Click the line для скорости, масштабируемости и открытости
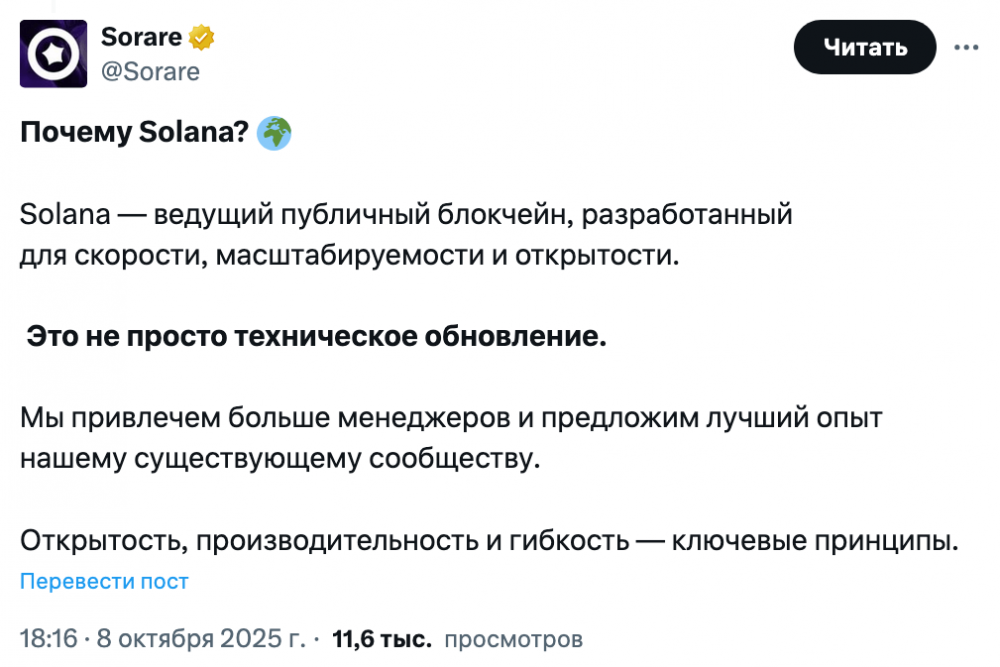 point(349,254)
